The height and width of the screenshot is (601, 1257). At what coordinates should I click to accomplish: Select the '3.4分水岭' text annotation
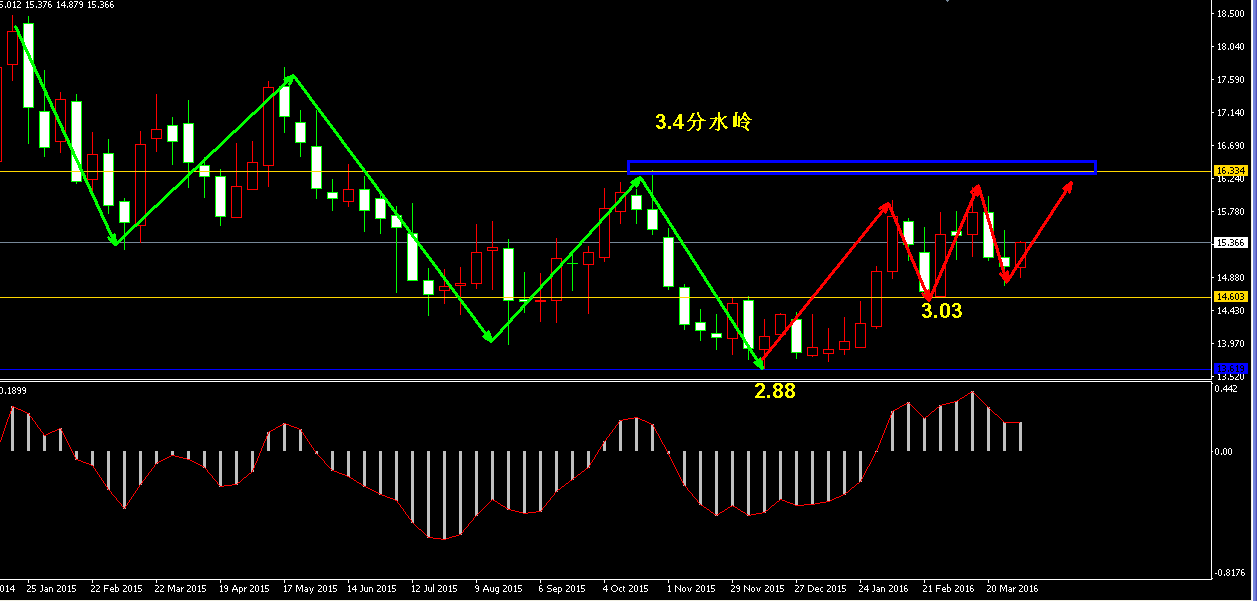click(x=702, y=123)
